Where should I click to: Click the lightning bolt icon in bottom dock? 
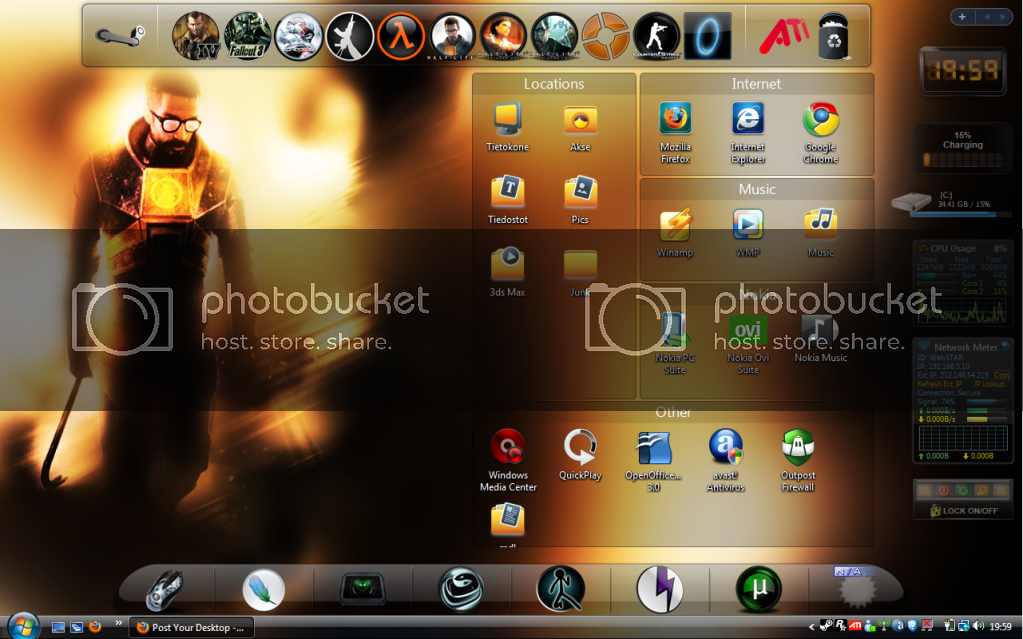pos(660,589)
